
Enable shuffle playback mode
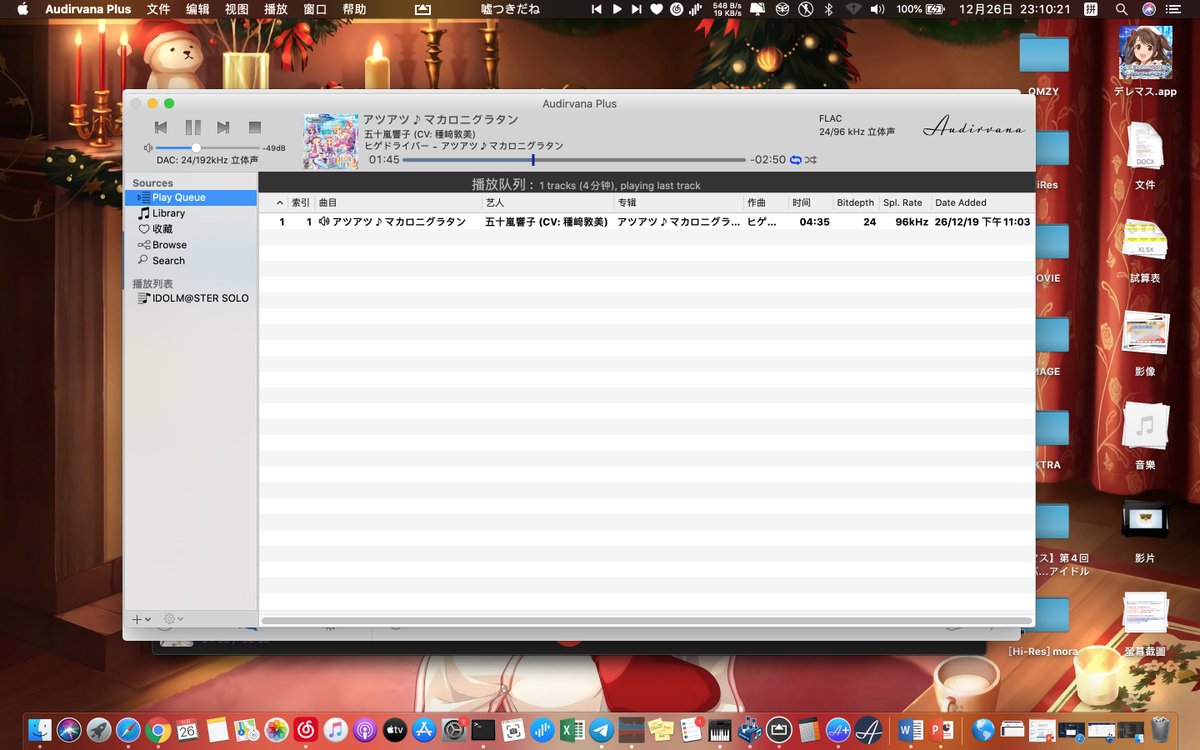coord(810,159)
